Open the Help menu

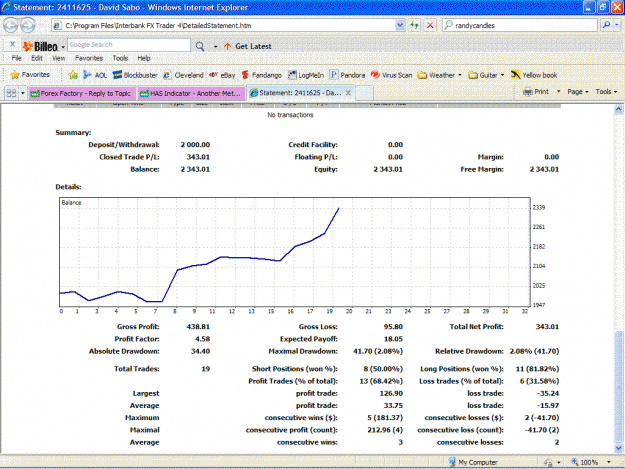tap(144, 58)
